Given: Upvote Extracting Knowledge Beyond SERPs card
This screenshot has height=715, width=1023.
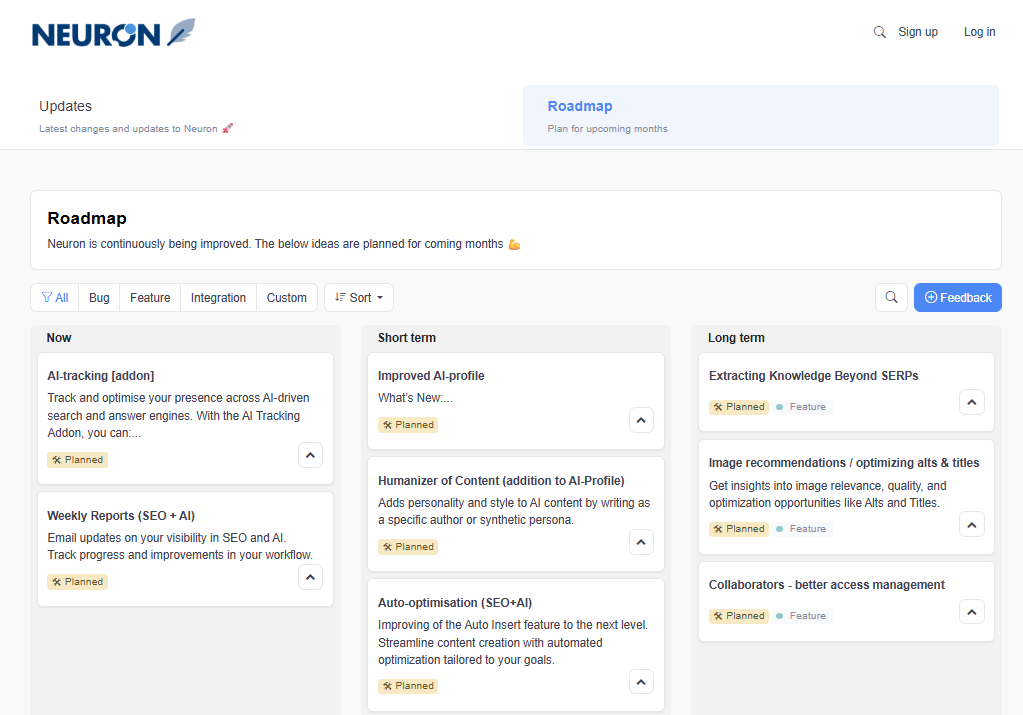Looking at the screenshot, I should pos(972,403).
